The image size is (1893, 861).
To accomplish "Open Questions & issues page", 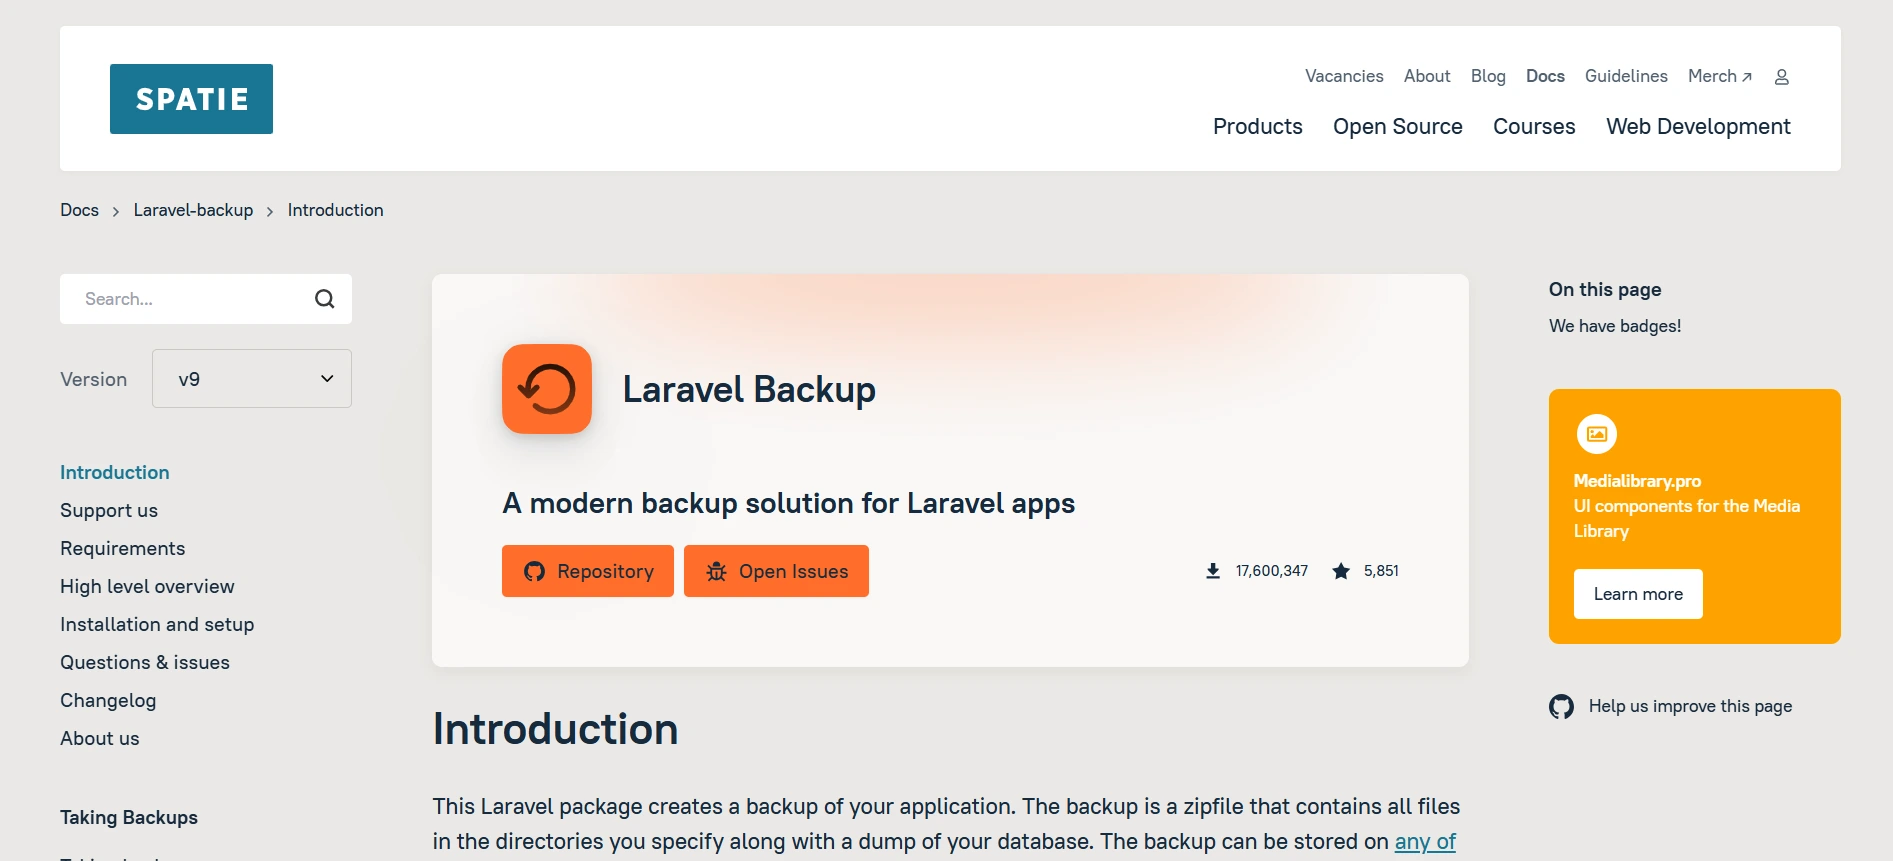I will pos(145,662).
